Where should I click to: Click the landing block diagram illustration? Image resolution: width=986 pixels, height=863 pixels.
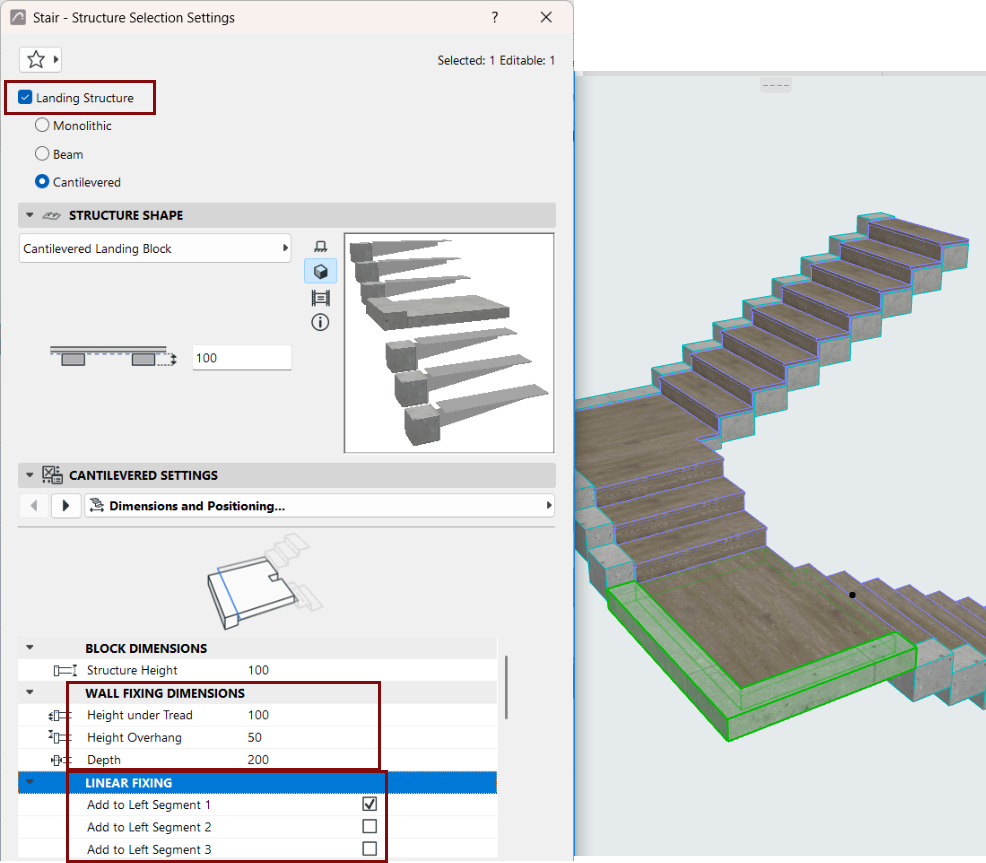[264, 582]
